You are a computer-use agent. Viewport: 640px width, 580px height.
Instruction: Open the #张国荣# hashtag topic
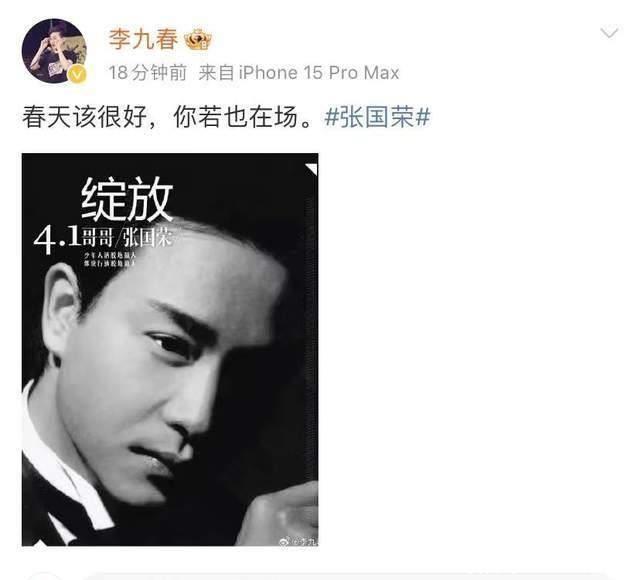377,117
